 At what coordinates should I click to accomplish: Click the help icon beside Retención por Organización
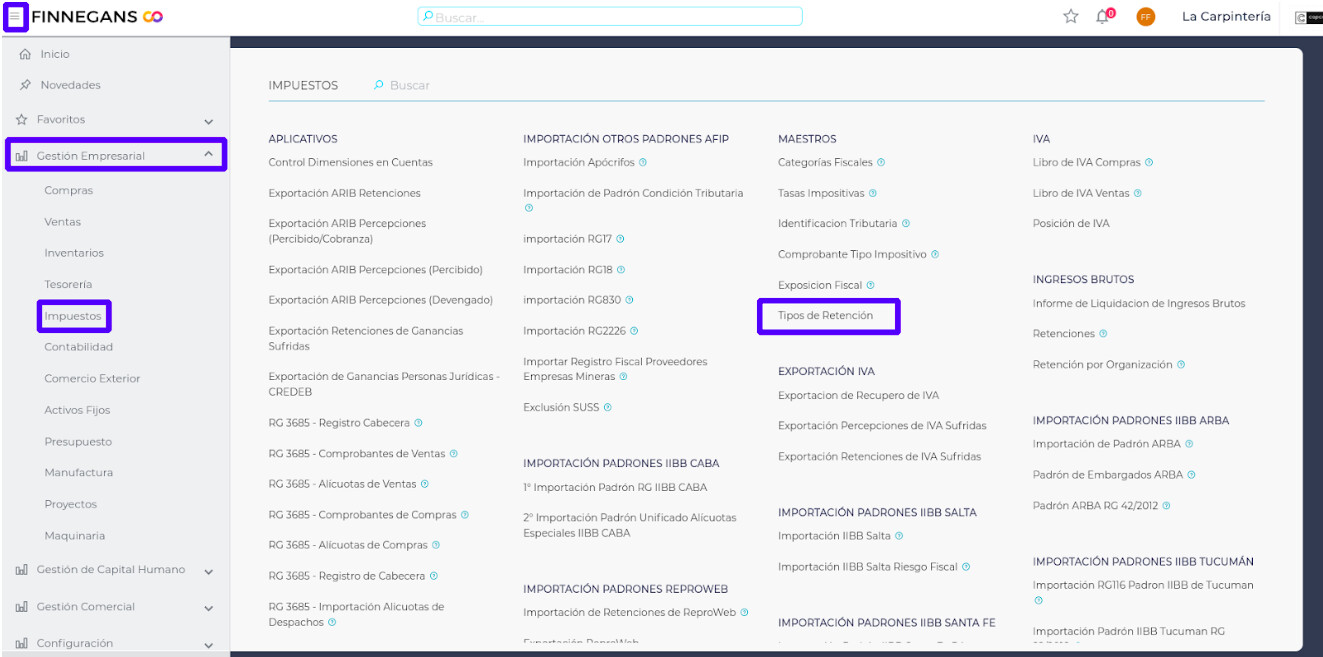pyautogui.click(x=1181, y=364)
